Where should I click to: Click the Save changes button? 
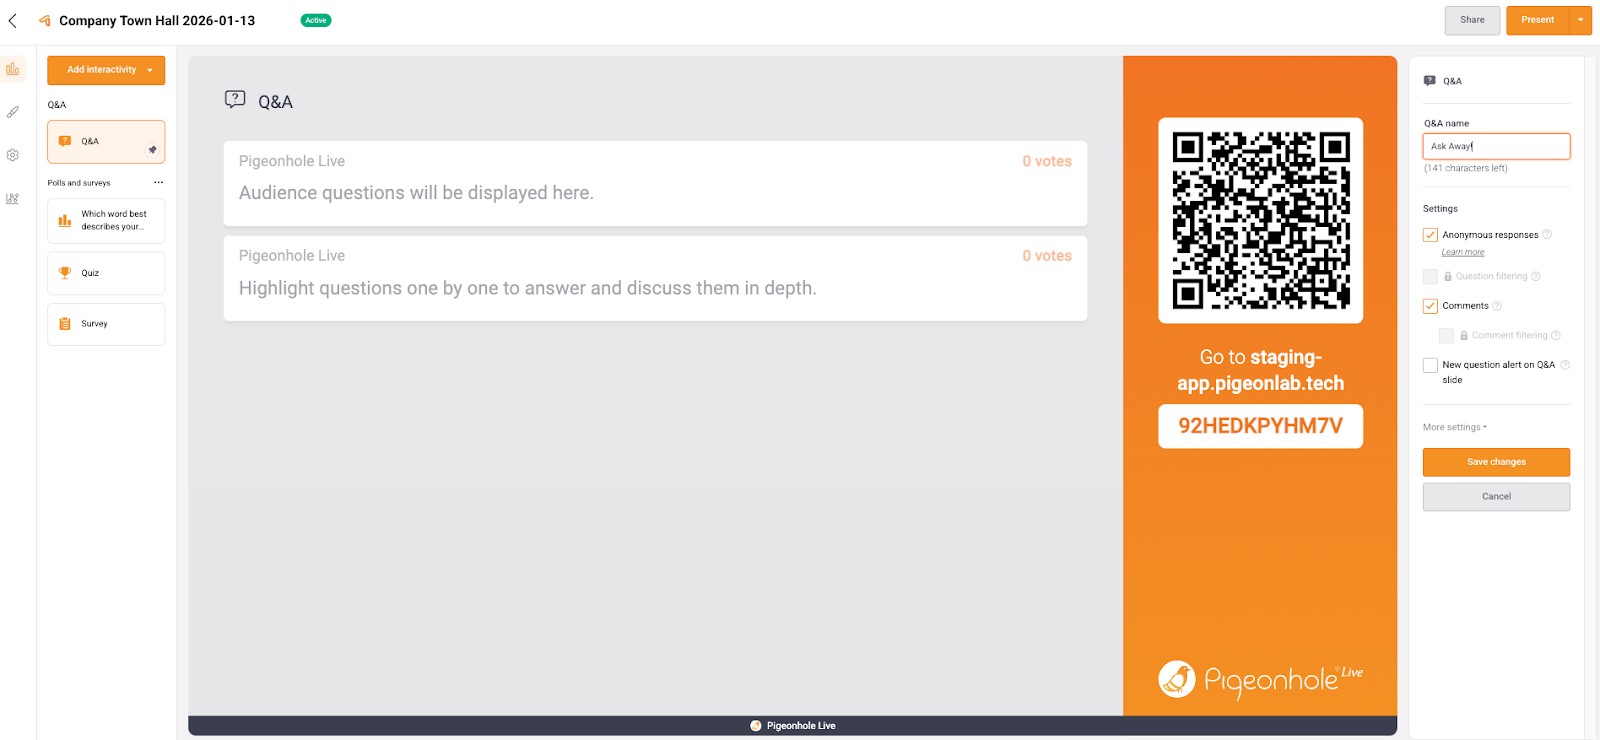pos(1496,462)
